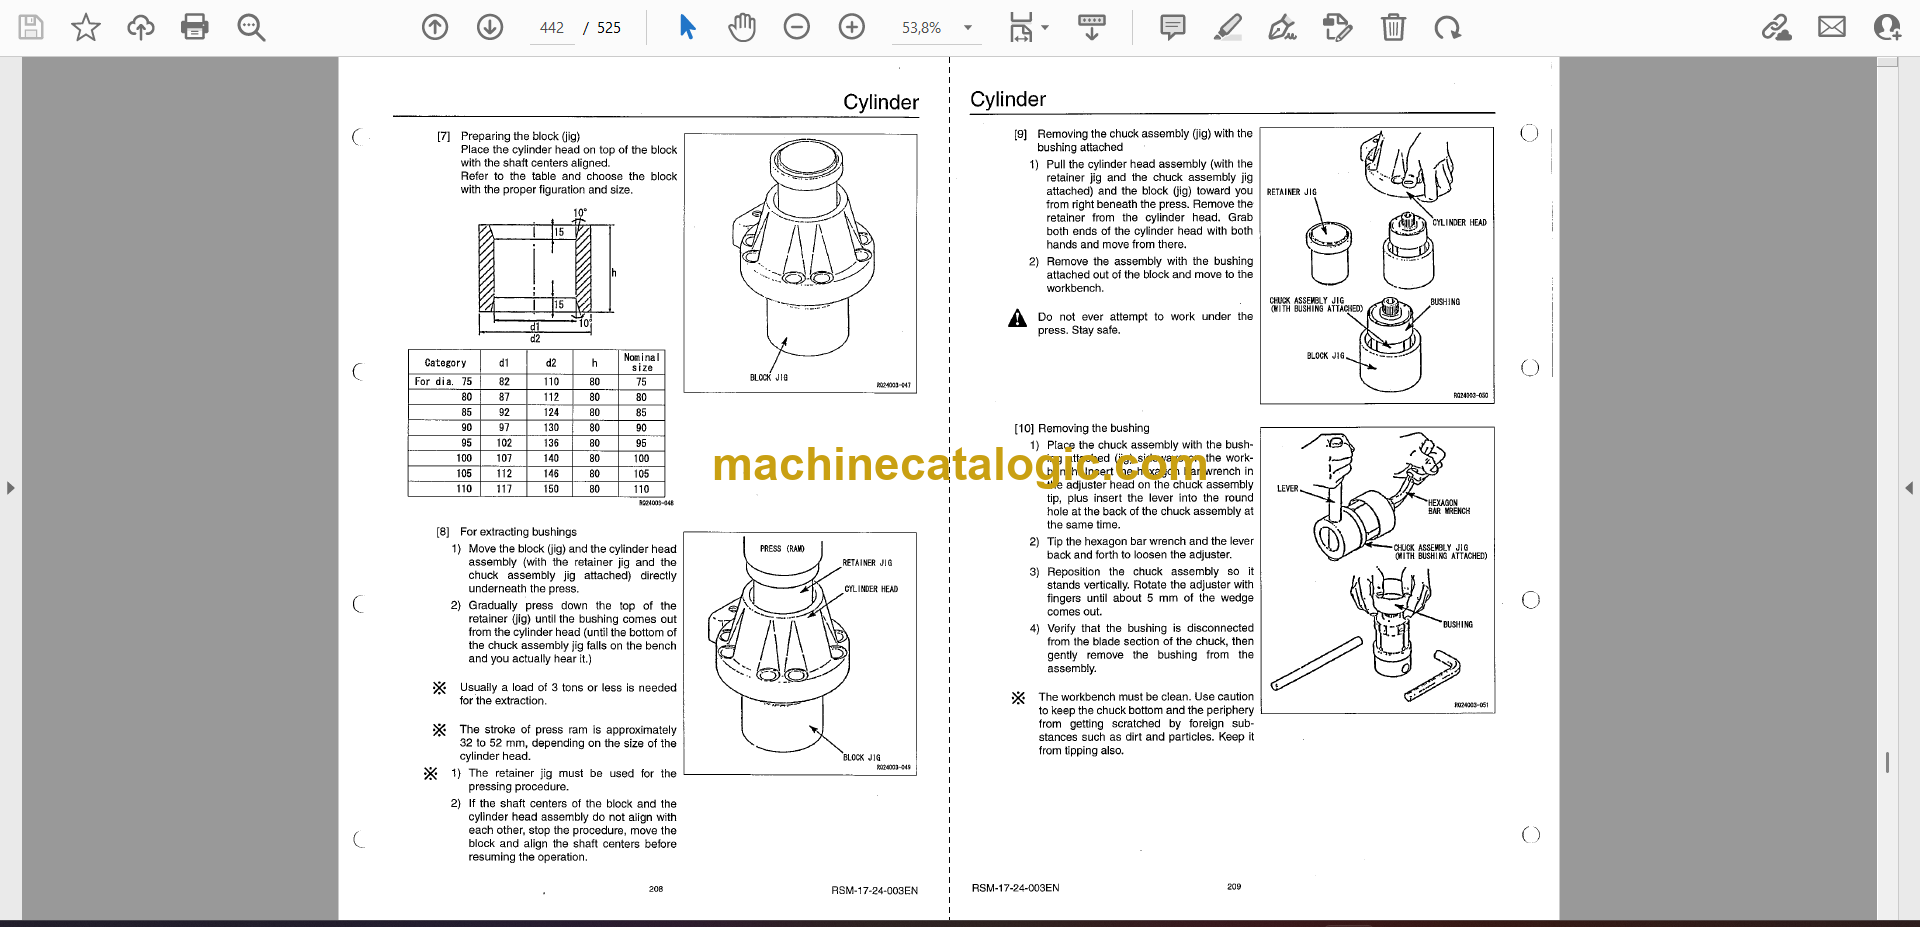Activate the hand pan tool
Screen dimensions: 1920x927
tap(742, 27)
